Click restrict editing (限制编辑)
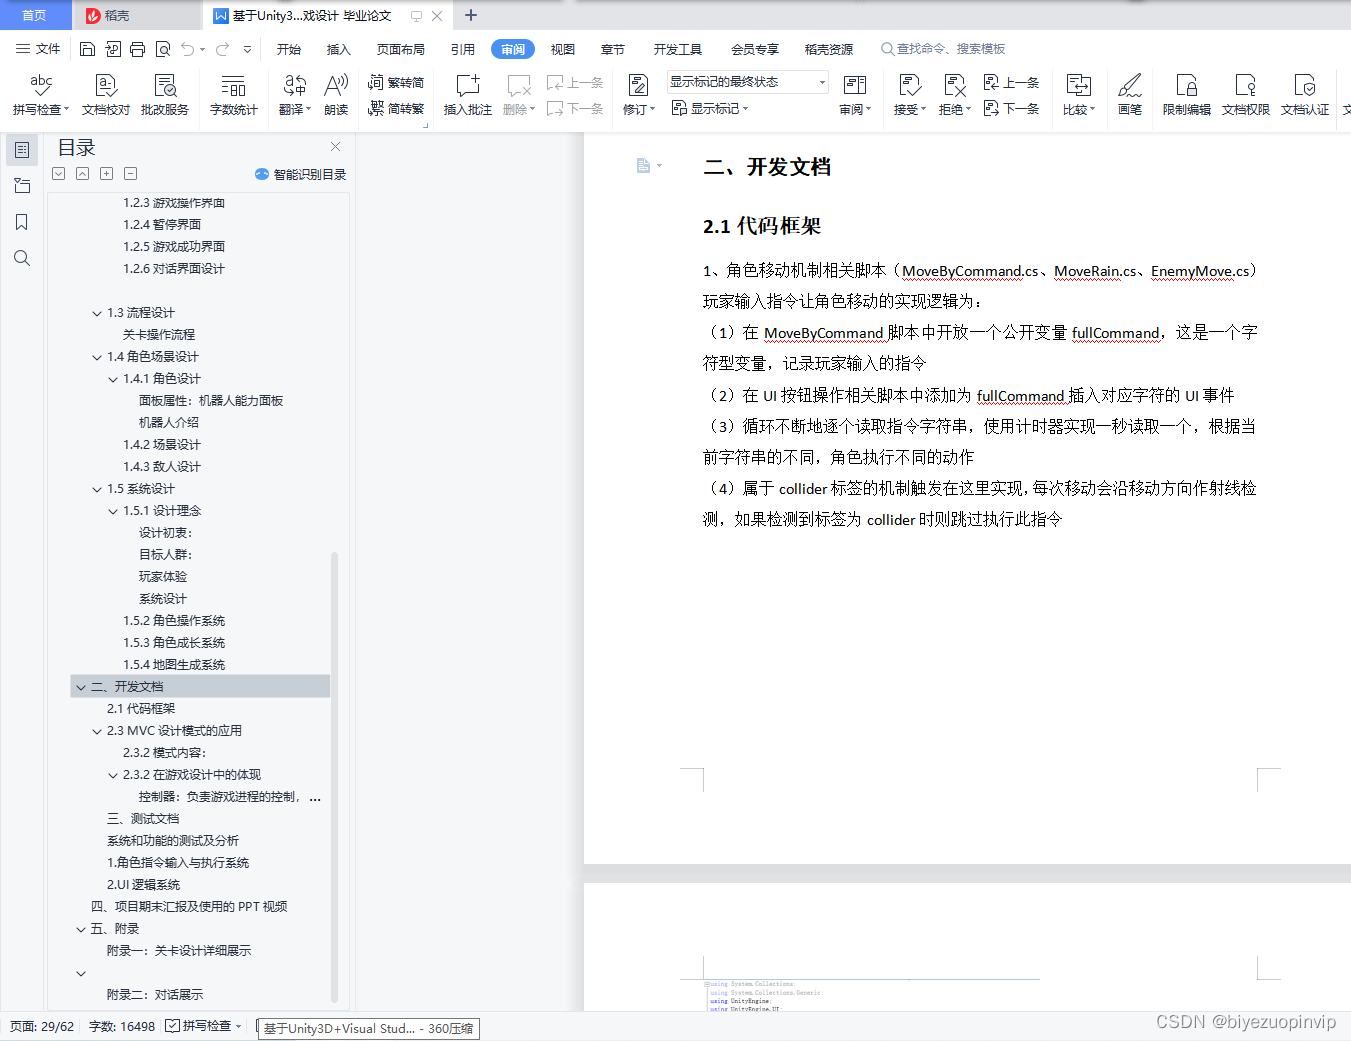This screenshot has width=1351, height=1041. pyautogui.click(x=1186, y=95)
